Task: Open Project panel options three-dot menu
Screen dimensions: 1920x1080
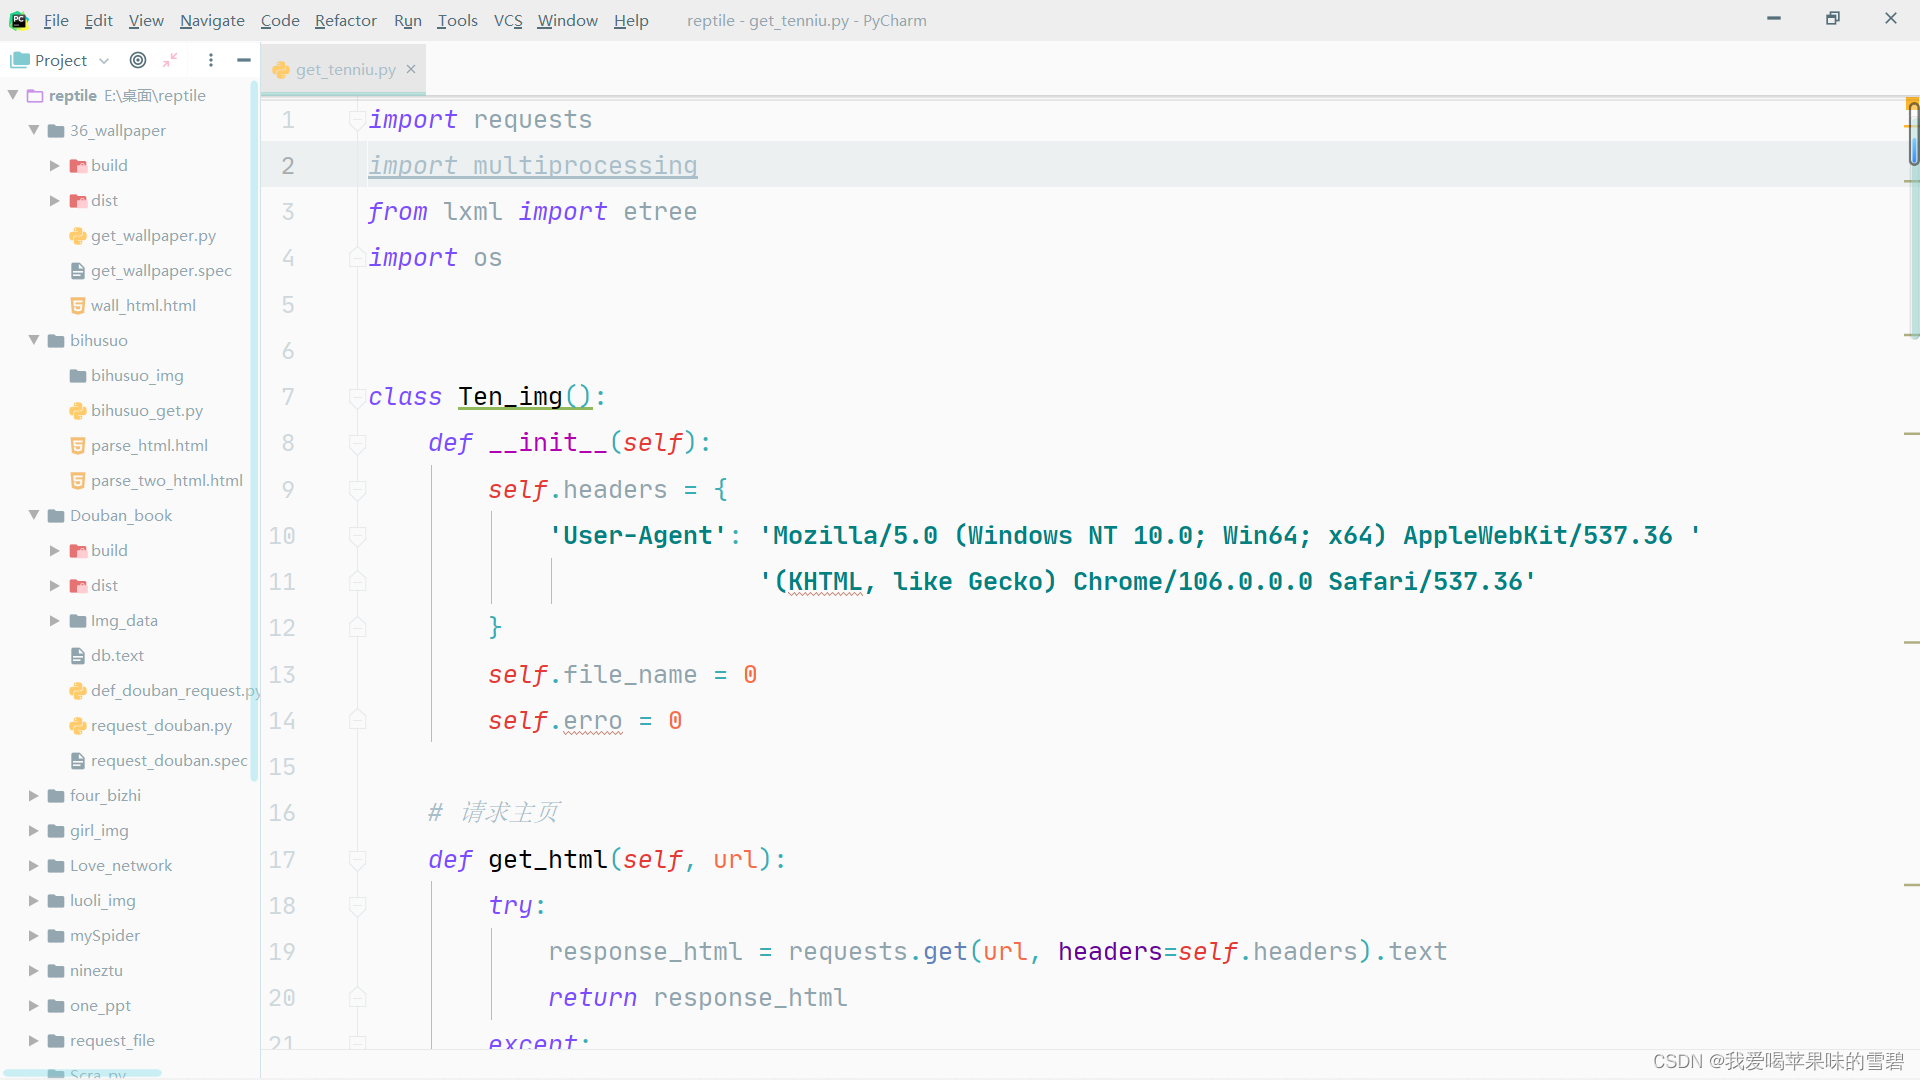Action: point(211,60)
